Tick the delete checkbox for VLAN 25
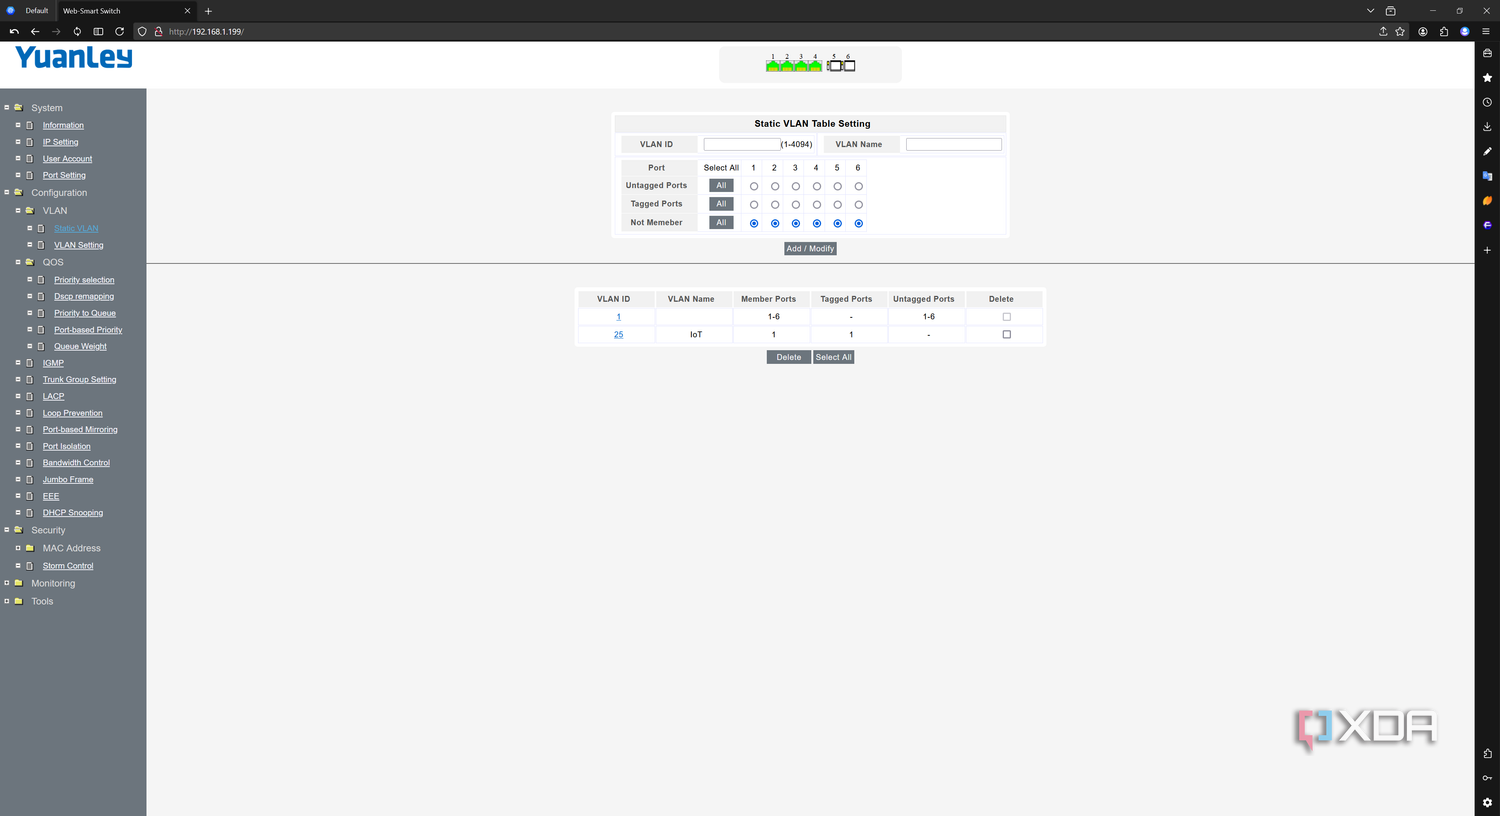This screenshot has width=1500, height=816. pyautogui.click(x=1007, y=335)
